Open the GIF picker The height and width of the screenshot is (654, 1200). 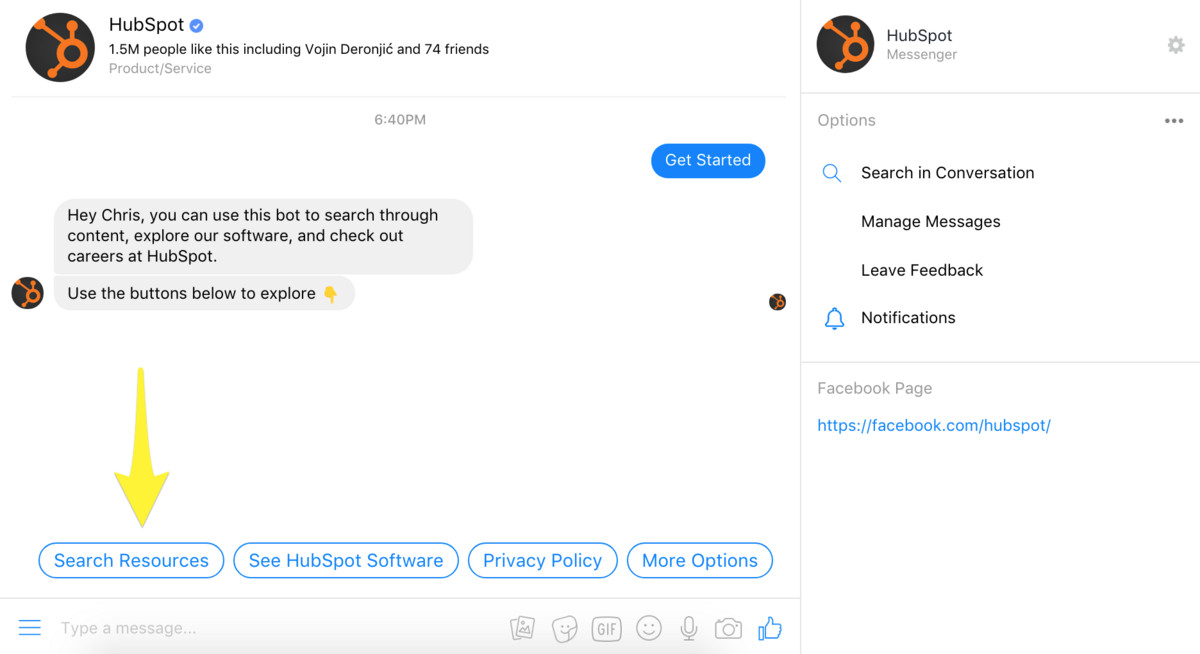coord(607,628)
